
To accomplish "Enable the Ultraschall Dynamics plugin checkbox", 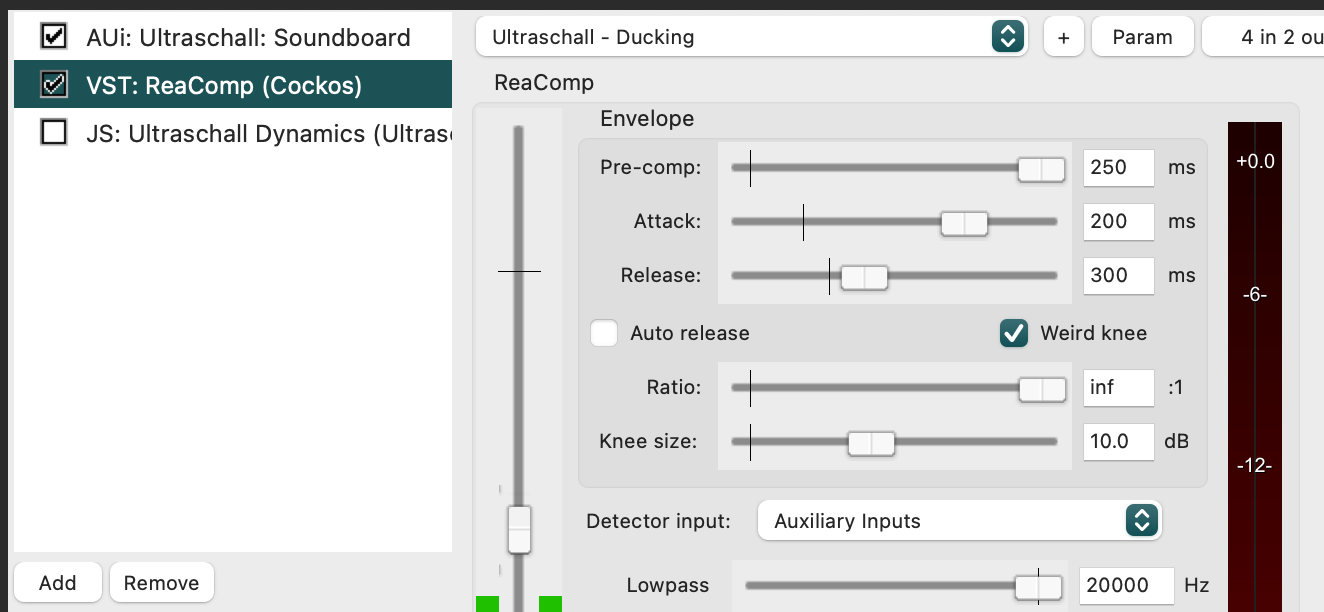I will [x=53, y=132].
